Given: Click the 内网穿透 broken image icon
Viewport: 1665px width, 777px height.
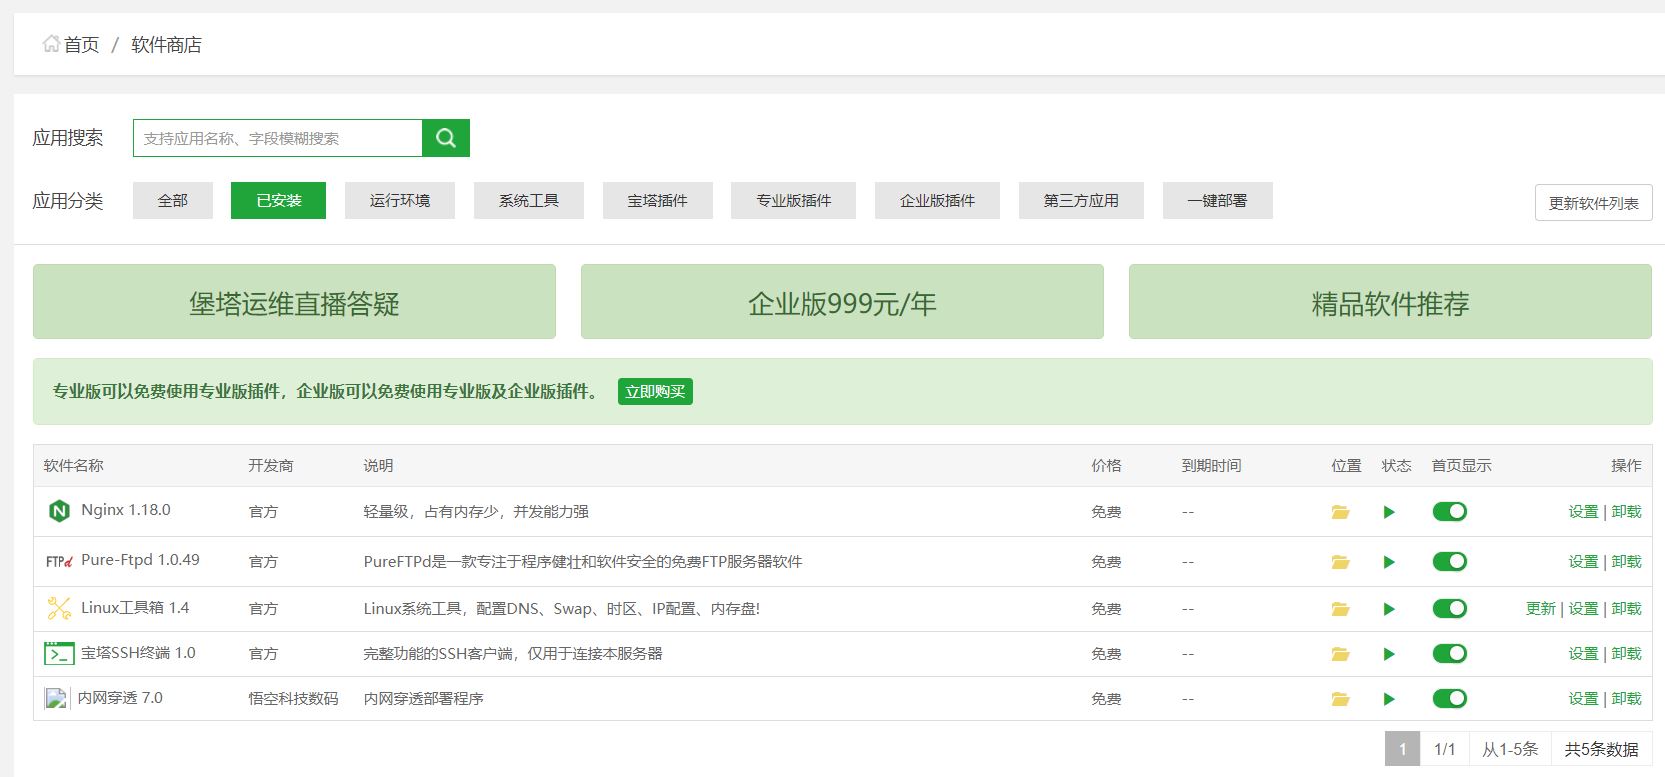Looking at the screenshot, I should tap(57, 698).
